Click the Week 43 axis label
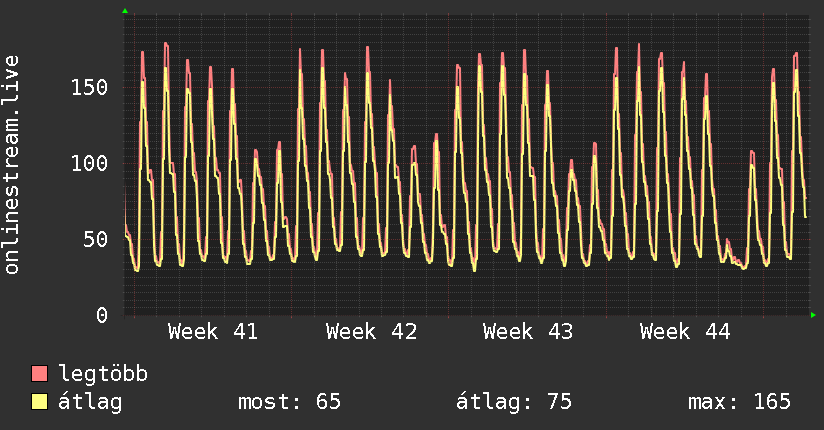The image size is (824, 430). click(x=528, y=332)
